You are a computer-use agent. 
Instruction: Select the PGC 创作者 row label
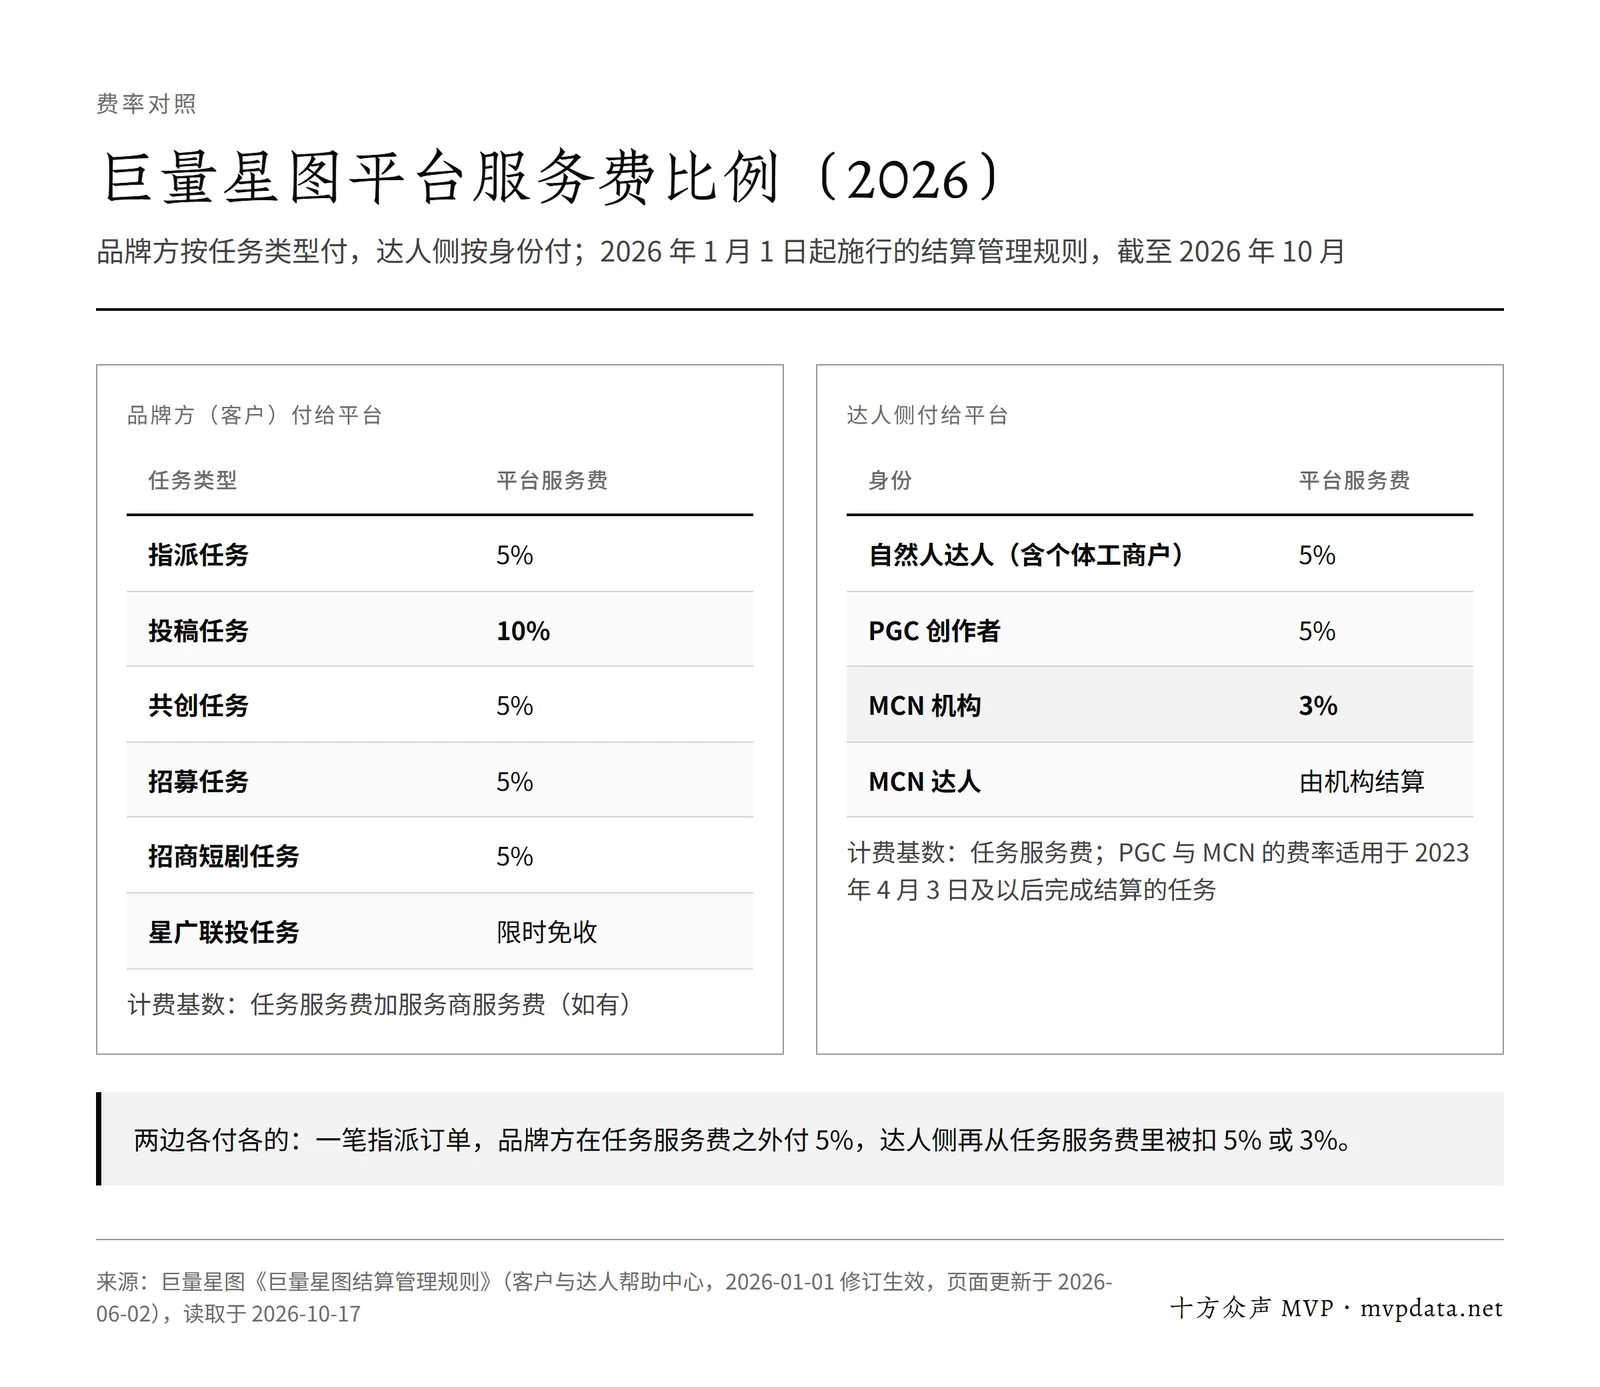934,631
